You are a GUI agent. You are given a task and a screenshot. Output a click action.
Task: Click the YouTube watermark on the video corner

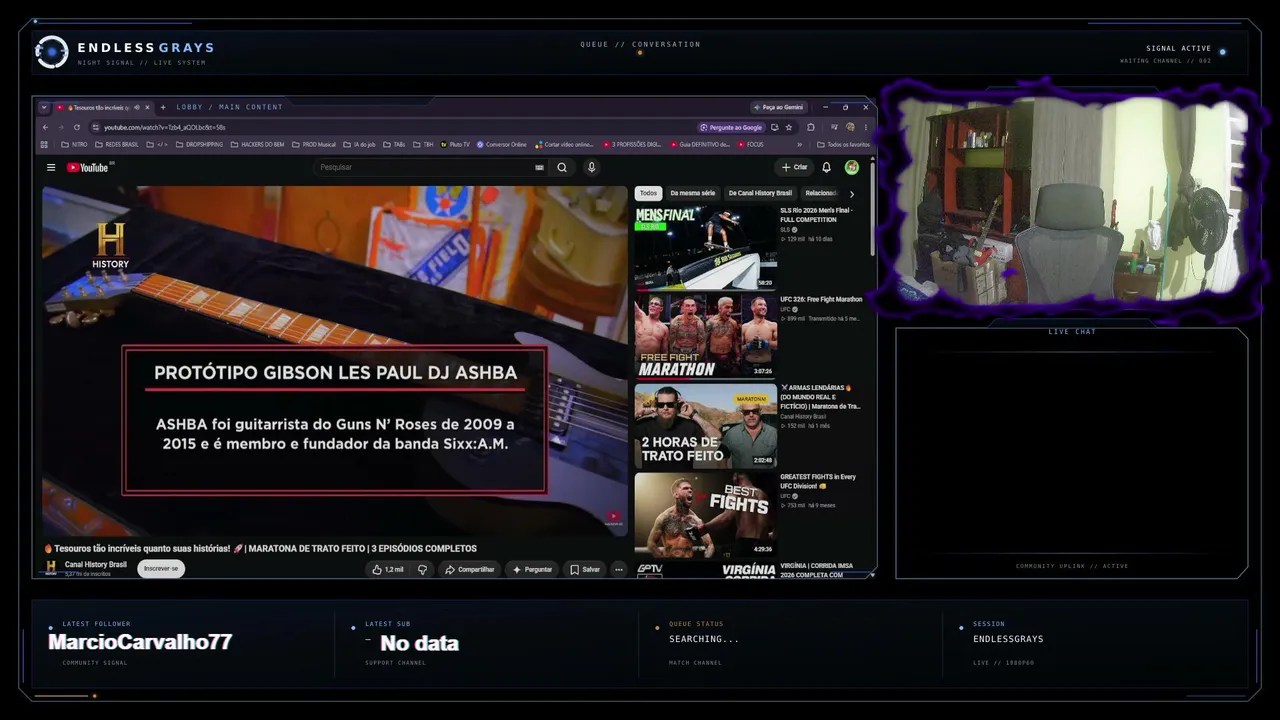(x=613, y=518)
